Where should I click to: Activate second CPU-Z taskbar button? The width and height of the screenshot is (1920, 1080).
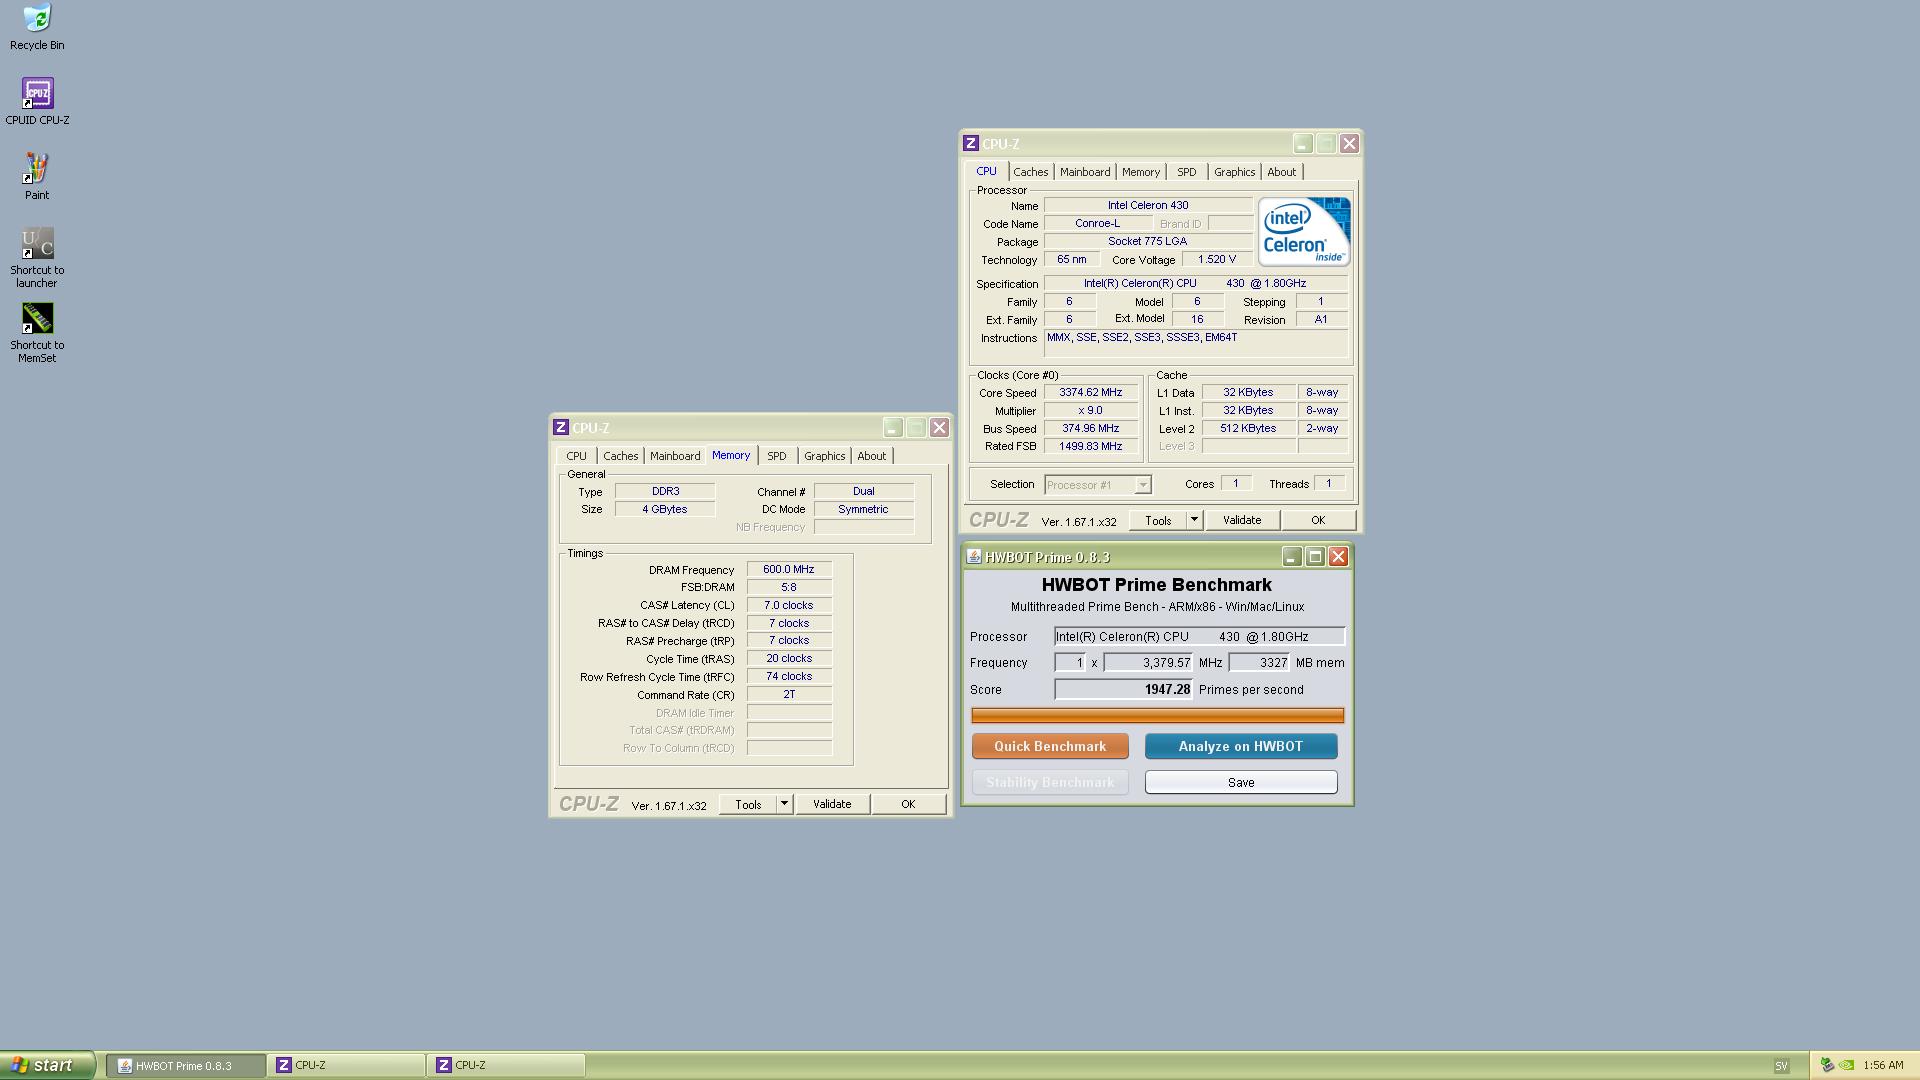506,1066
